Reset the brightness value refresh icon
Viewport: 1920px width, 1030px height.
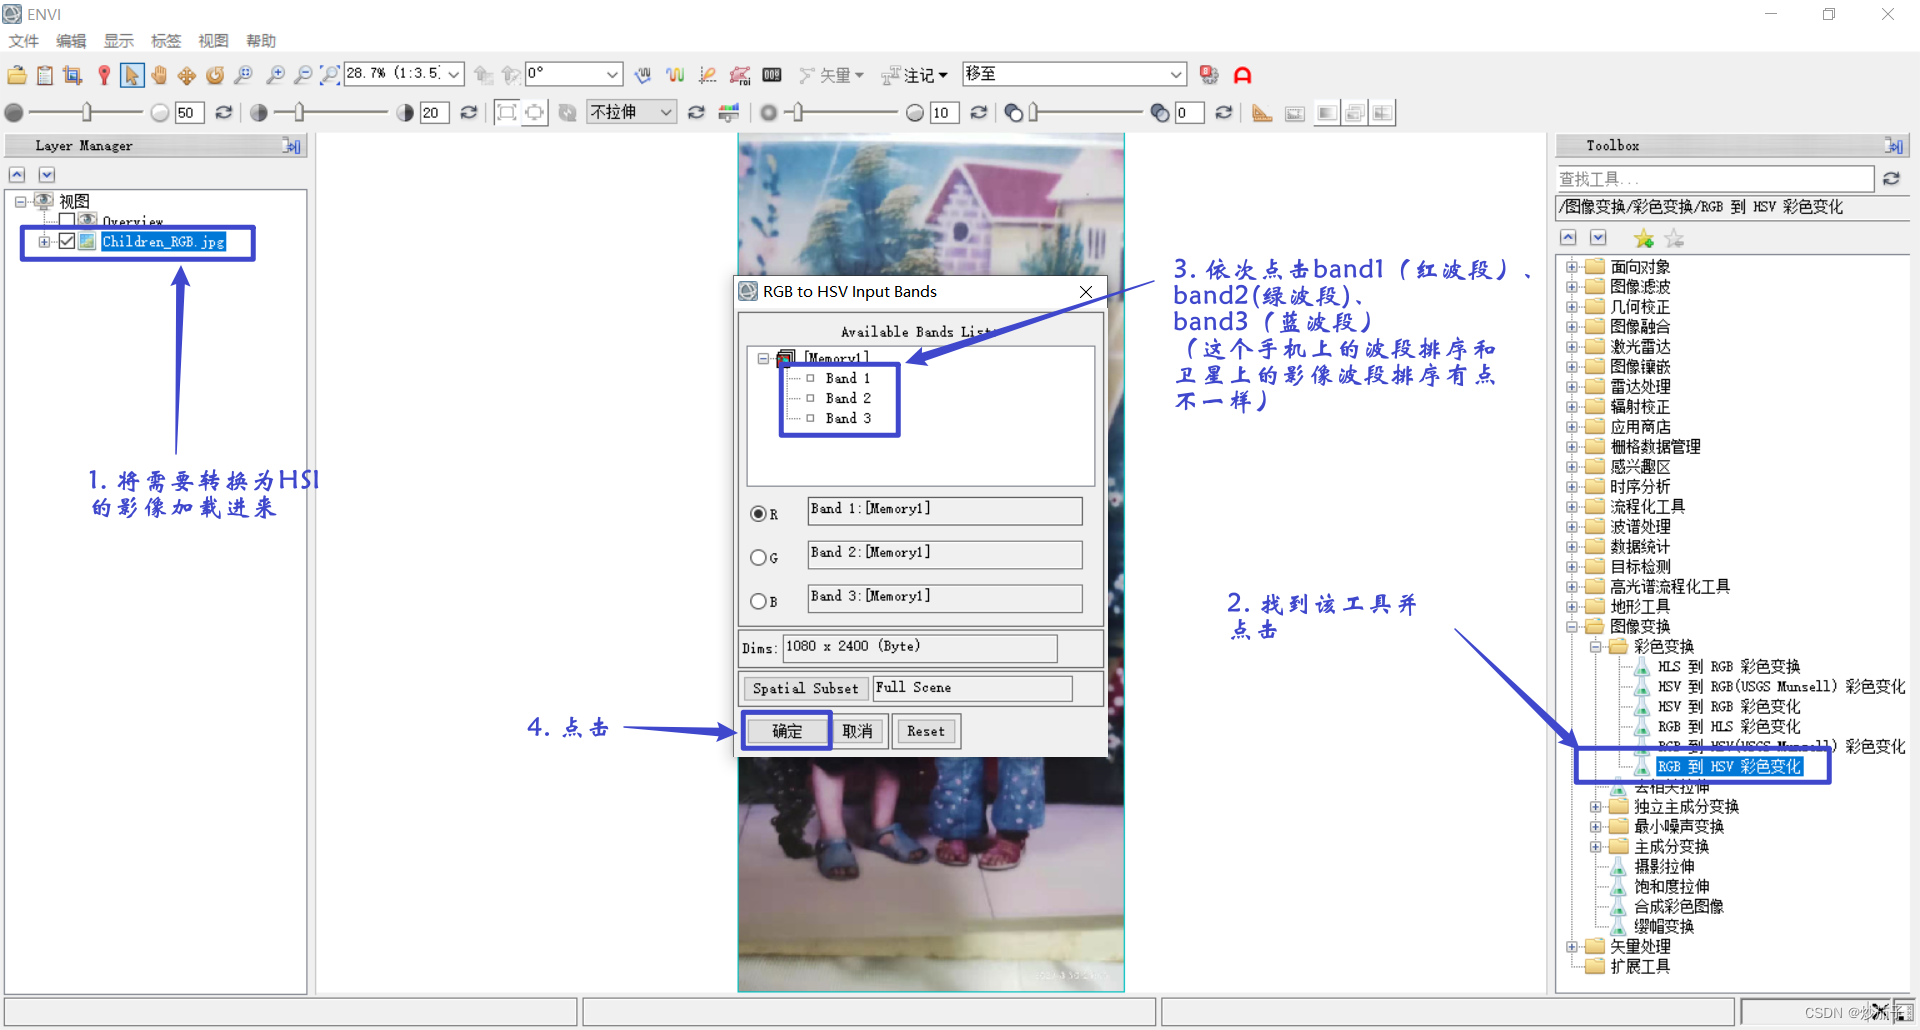[224, 113]
